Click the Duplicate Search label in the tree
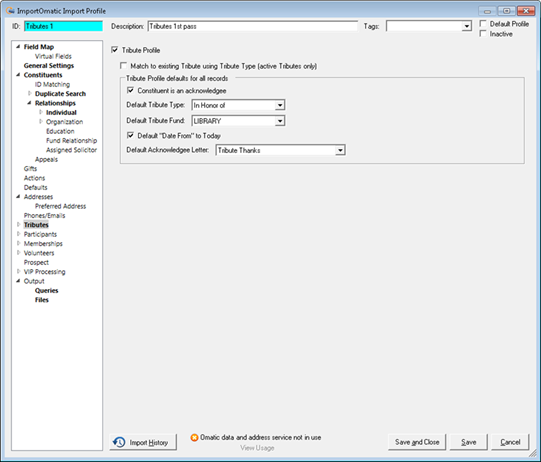The image size is (541, 462). (x=60, y=94)
